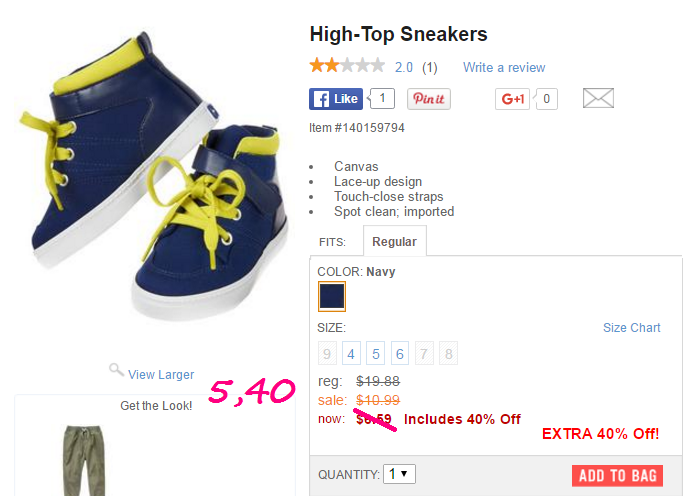Click the Google plus count bubble
This screenshot has height=496, width=687.
tap(546, 99)
